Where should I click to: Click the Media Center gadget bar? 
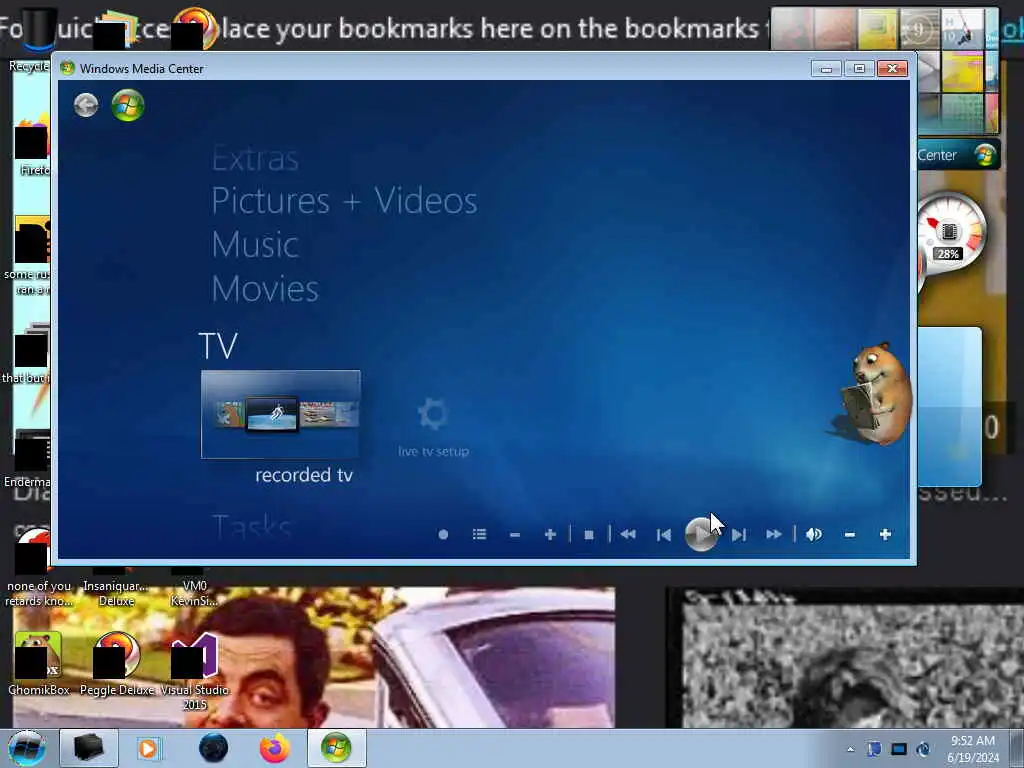coord(958,155)
